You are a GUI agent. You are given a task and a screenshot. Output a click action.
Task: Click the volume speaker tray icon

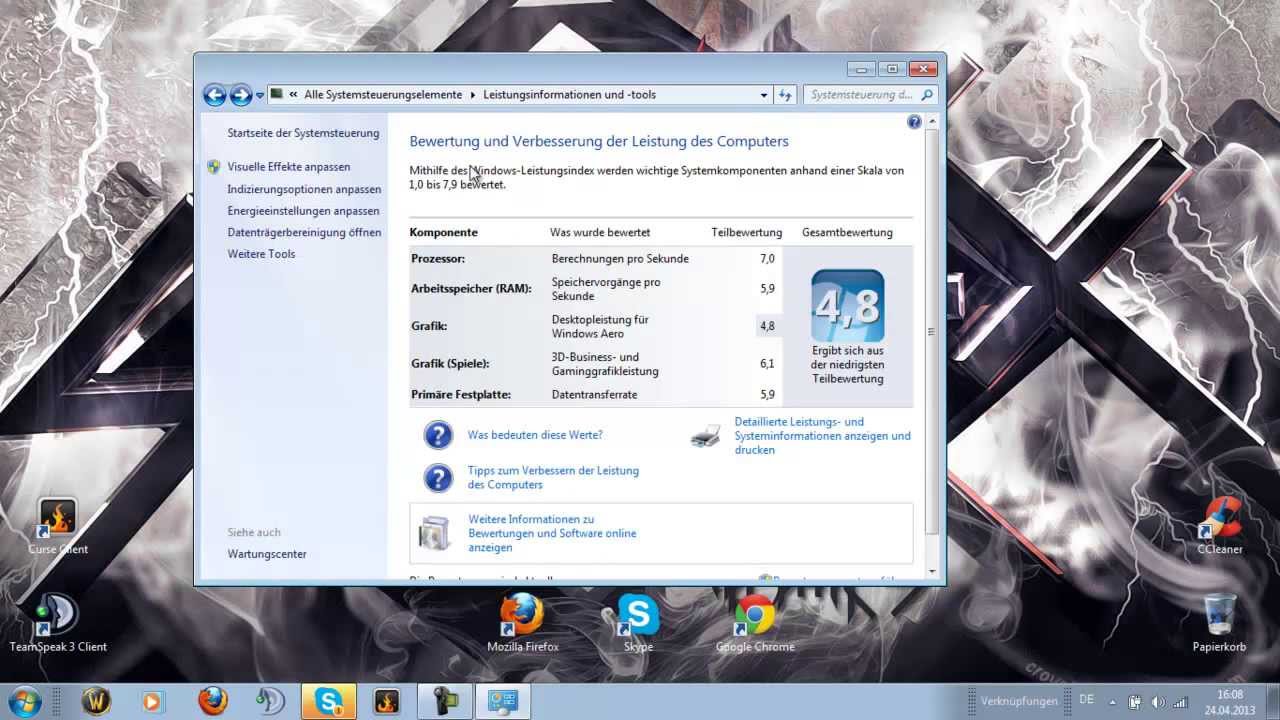(1158, 702)
